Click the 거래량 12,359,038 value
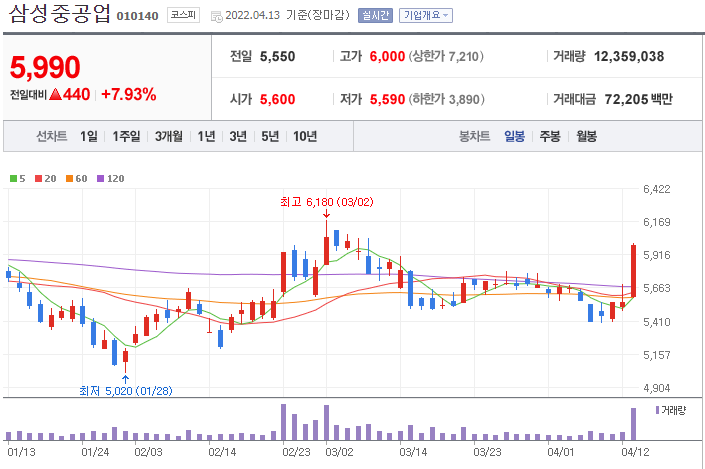The width and height of the screenshot is (705, 469). pyautogui.click(x=629, y=57)
